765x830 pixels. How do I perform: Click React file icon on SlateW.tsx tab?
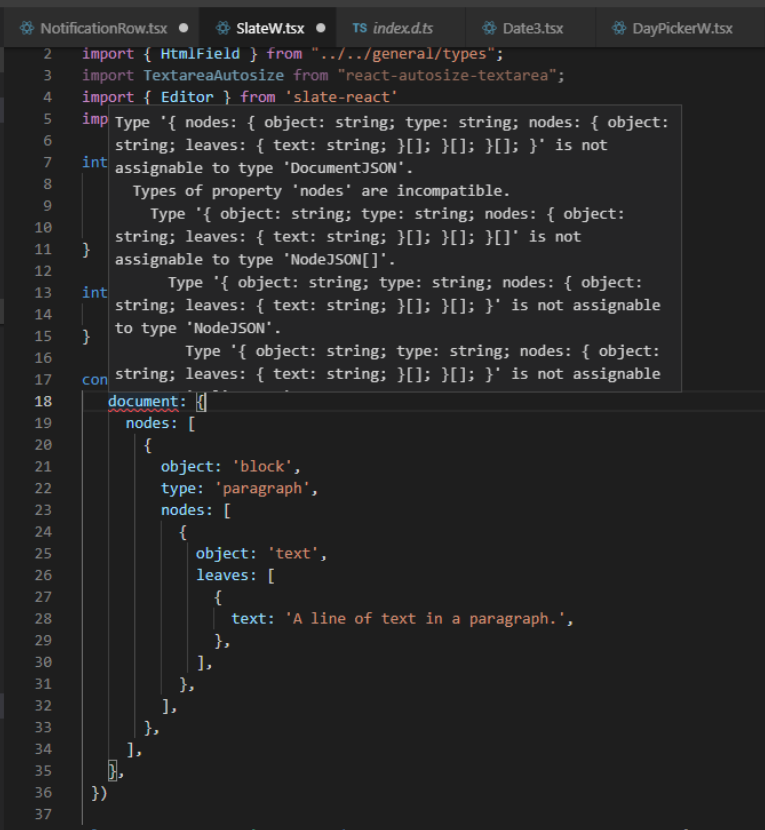tap(223, 28)
